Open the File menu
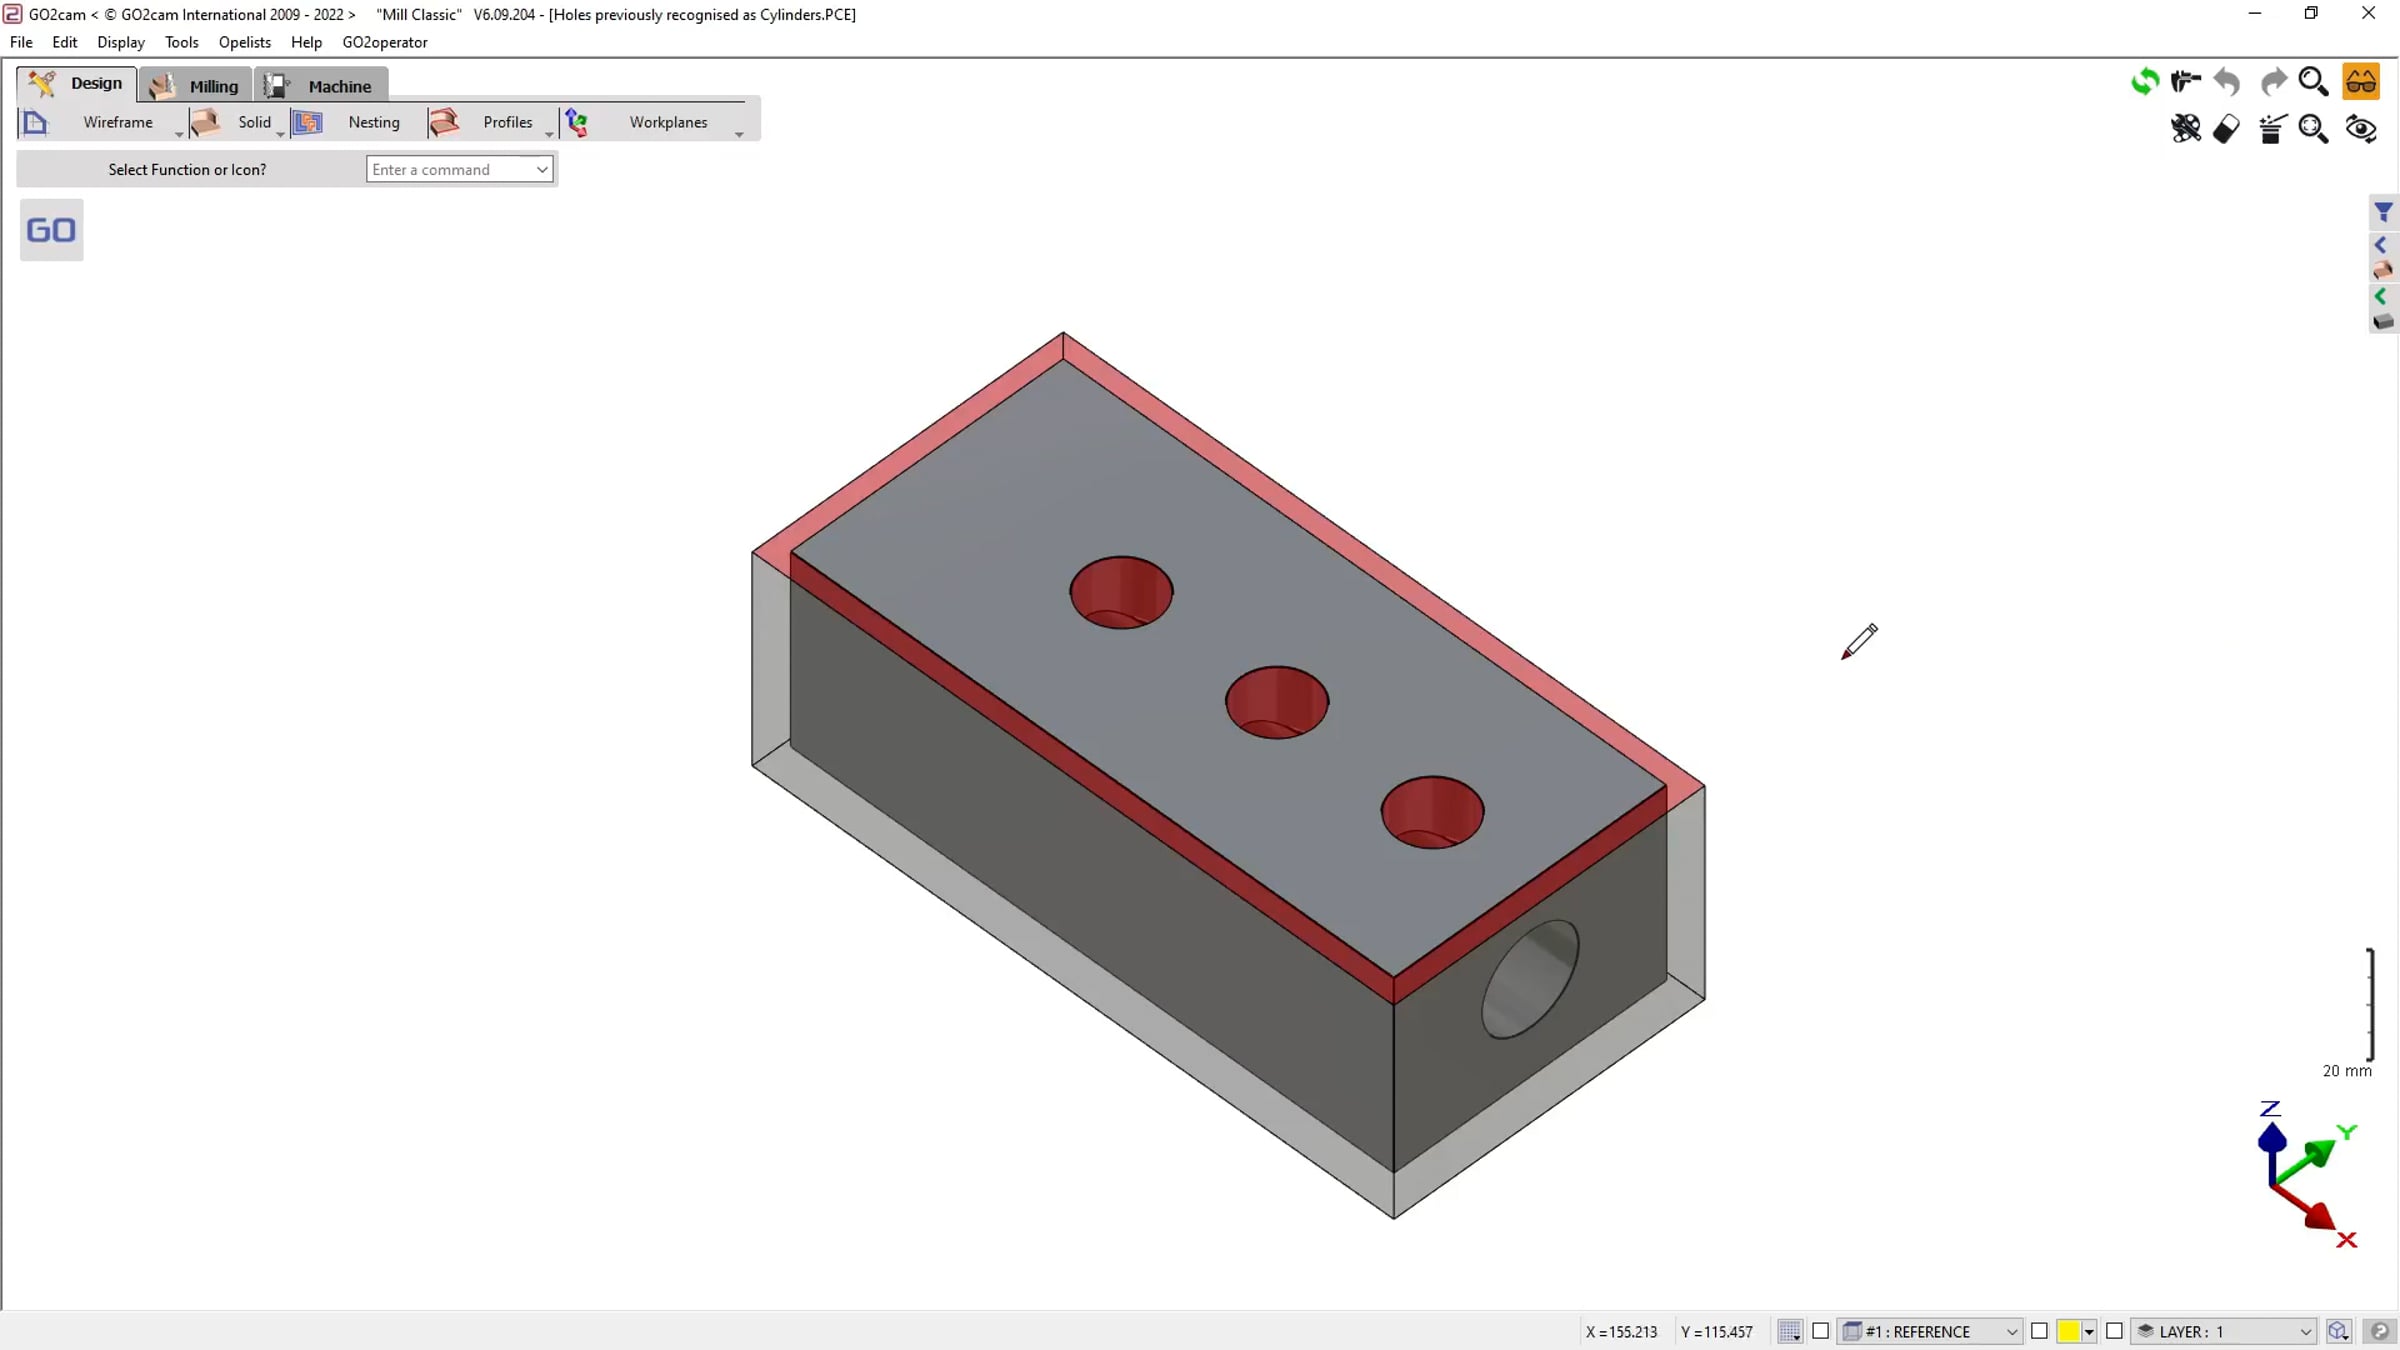The height and width of the screenshot is (1350, 2400). tap(21, 42)
